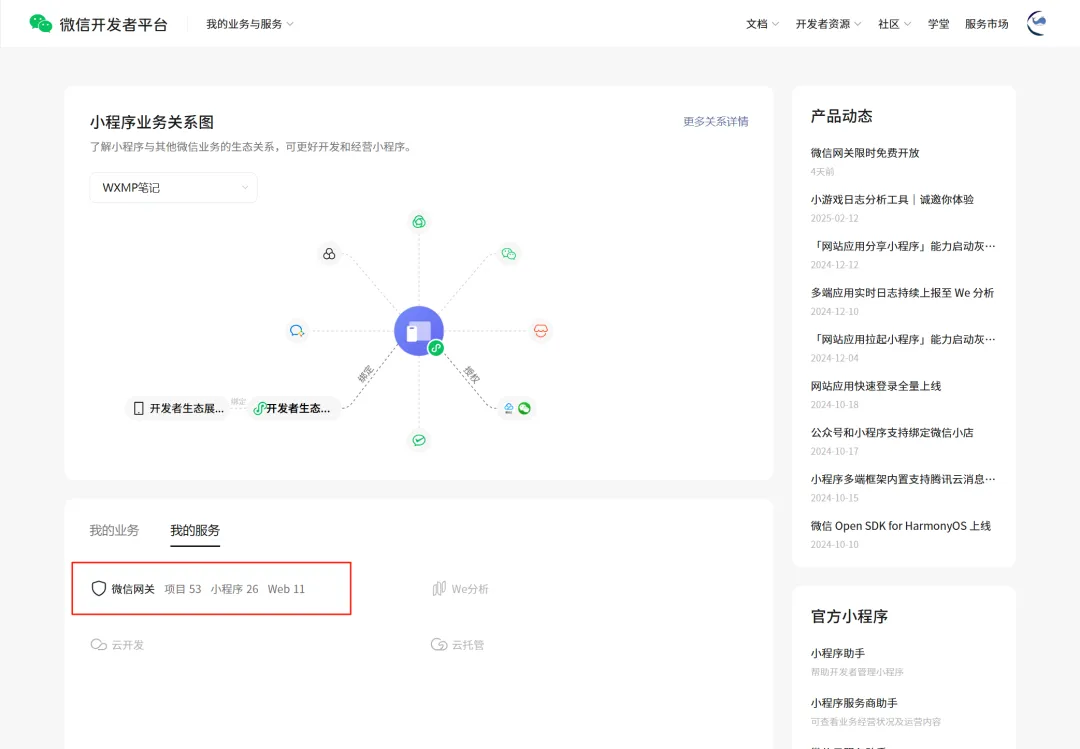This screenshot has width=1080, height=749.
Task: Switch to the 我的业务 tab
Action: (x=114, y=530)
